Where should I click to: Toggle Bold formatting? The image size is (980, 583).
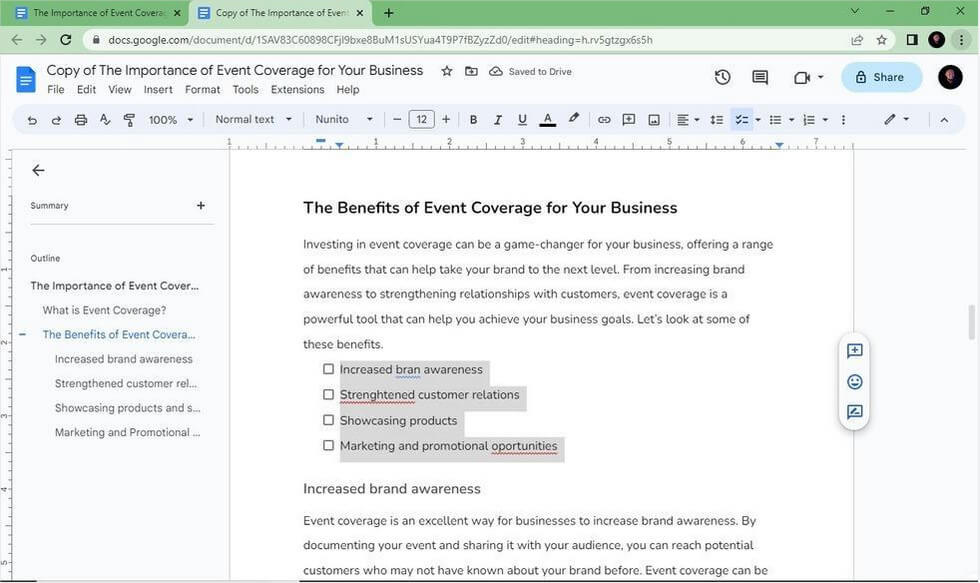coord(473,119)
